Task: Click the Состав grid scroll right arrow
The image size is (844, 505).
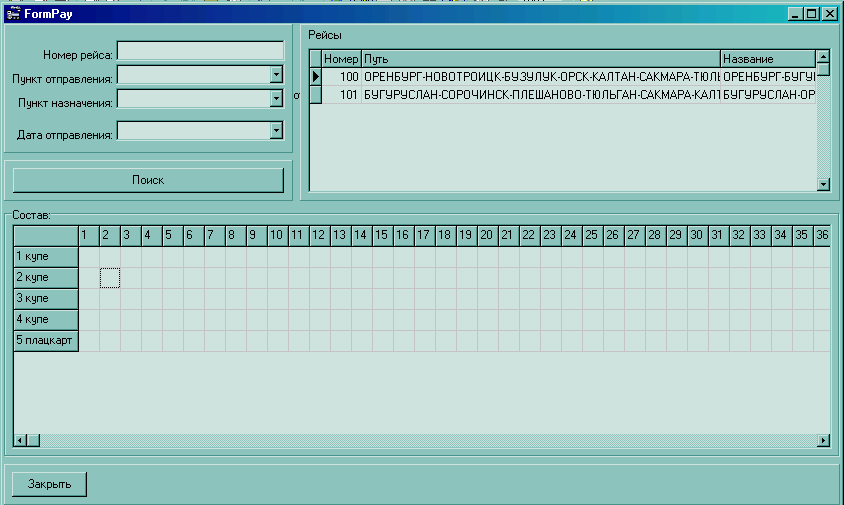Action: tap(823, 440)
